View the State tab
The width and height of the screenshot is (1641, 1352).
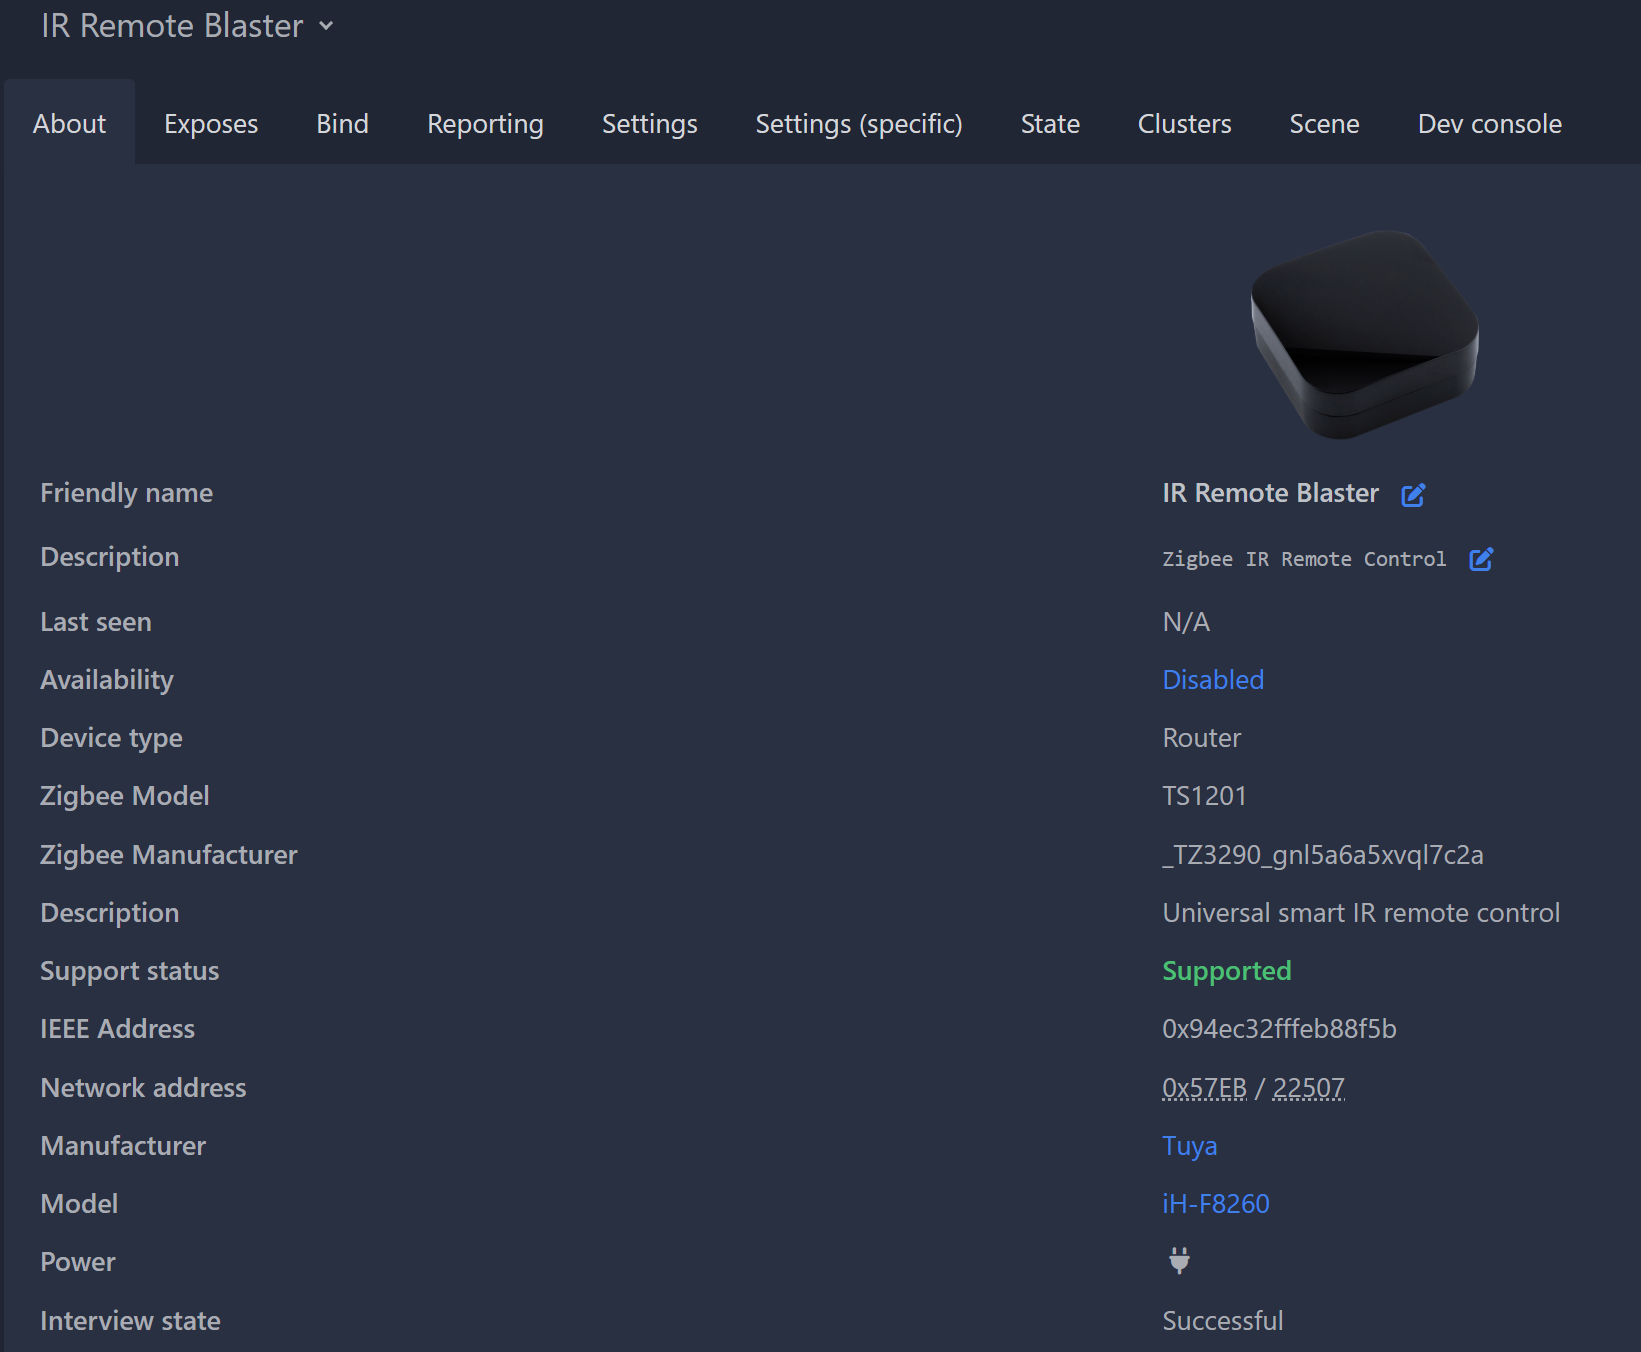point(1050,124)
